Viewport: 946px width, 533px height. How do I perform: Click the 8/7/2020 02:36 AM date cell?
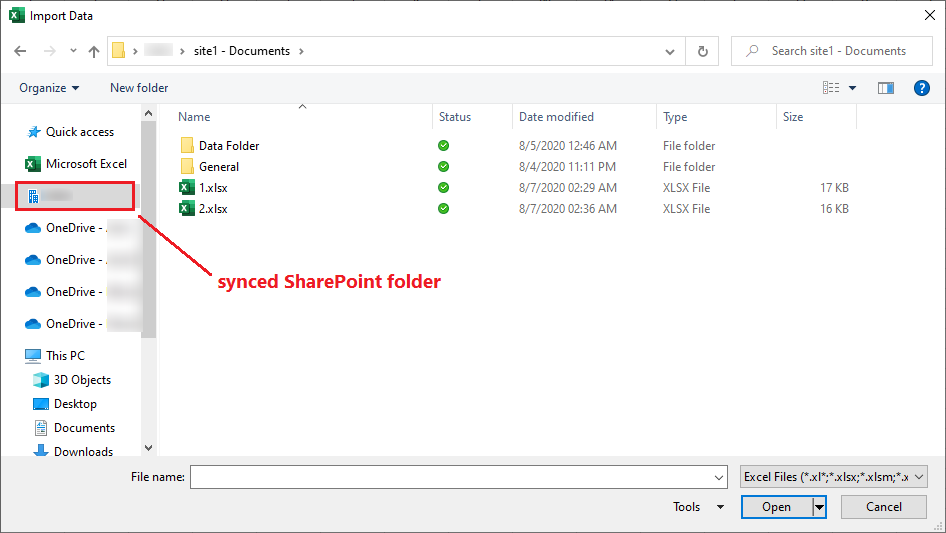point(568,209)
